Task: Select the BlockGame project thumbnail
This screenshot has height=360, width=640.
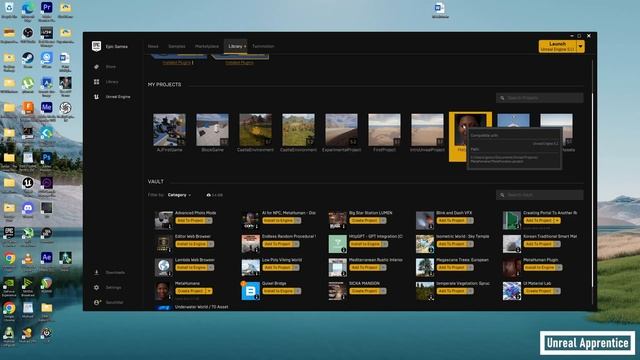Action: (212, 130)
